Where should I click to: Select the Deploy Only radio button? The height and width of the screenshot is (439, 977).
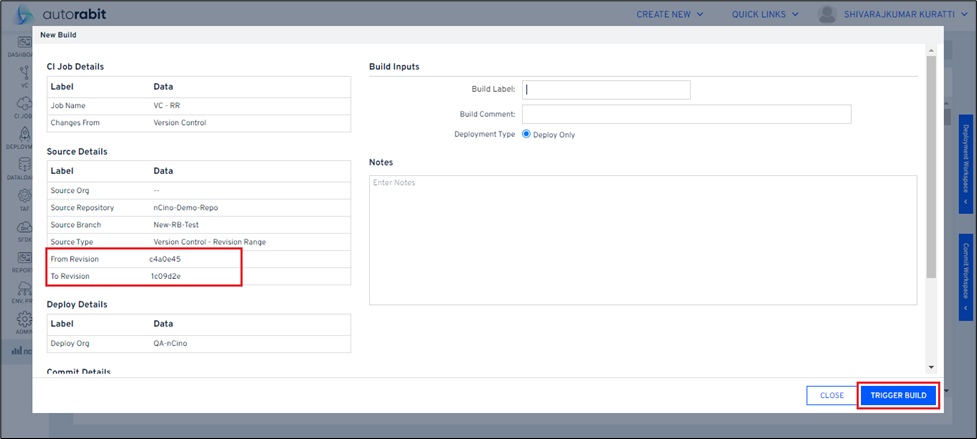[526, 134]
